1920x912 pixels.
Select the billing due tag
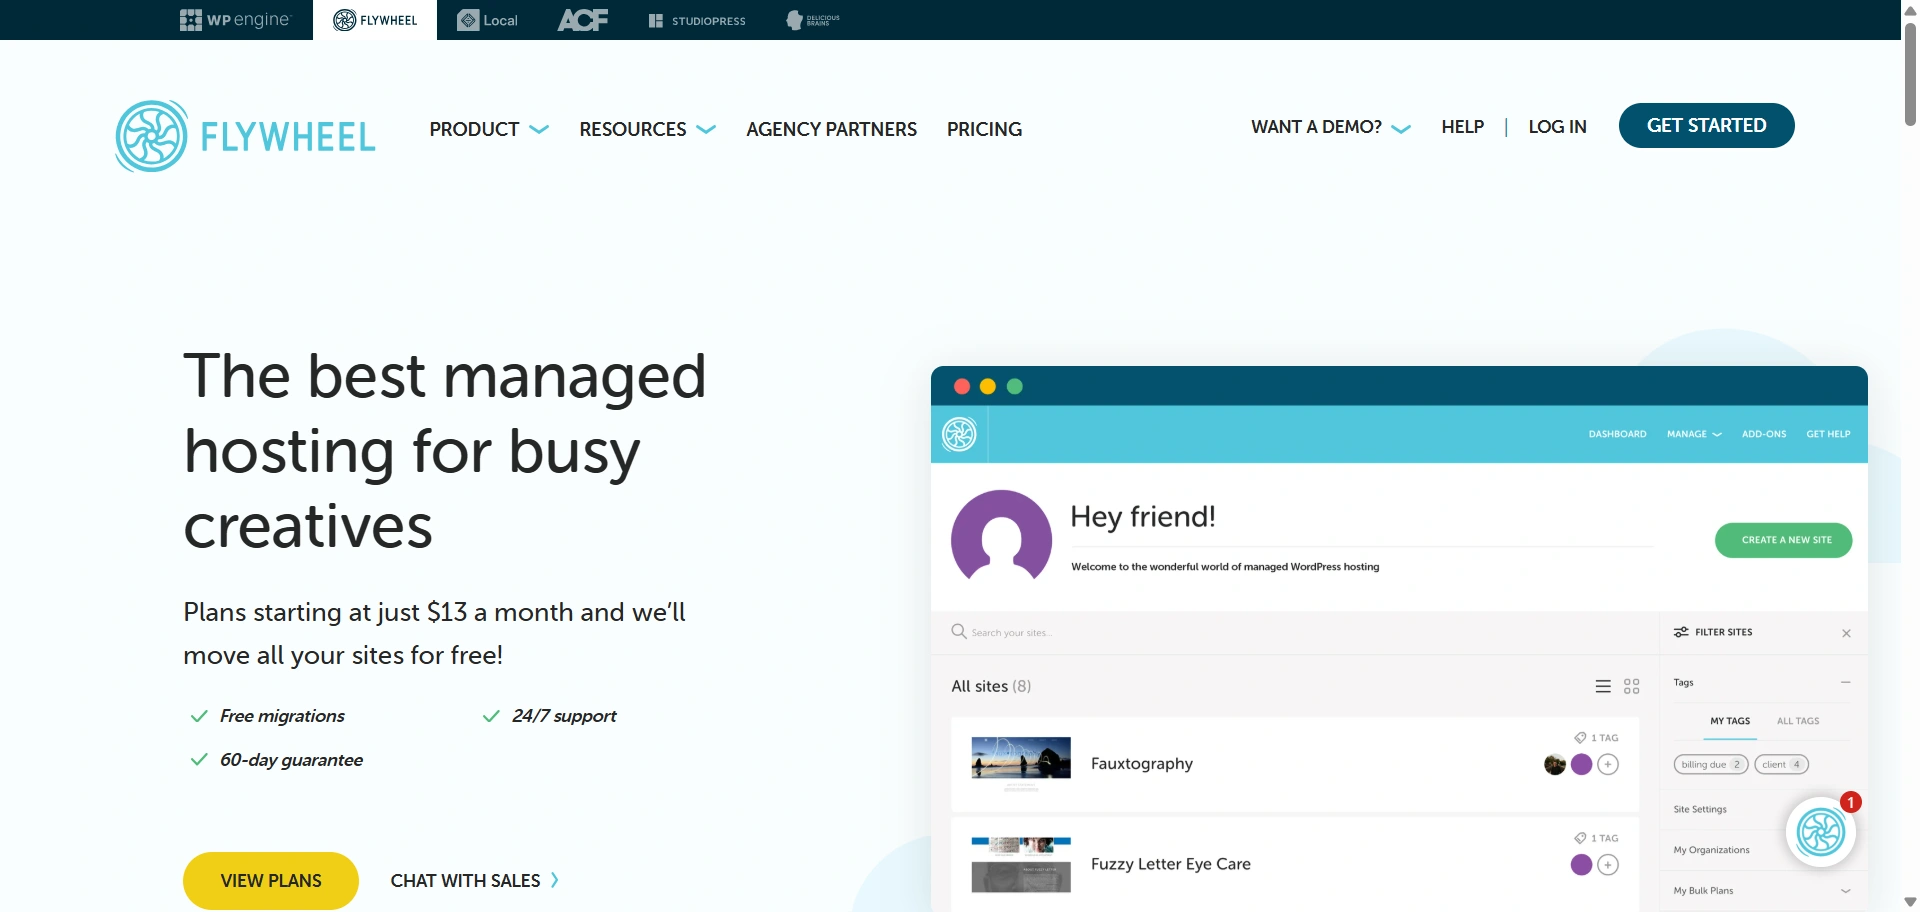[1711, 764]
